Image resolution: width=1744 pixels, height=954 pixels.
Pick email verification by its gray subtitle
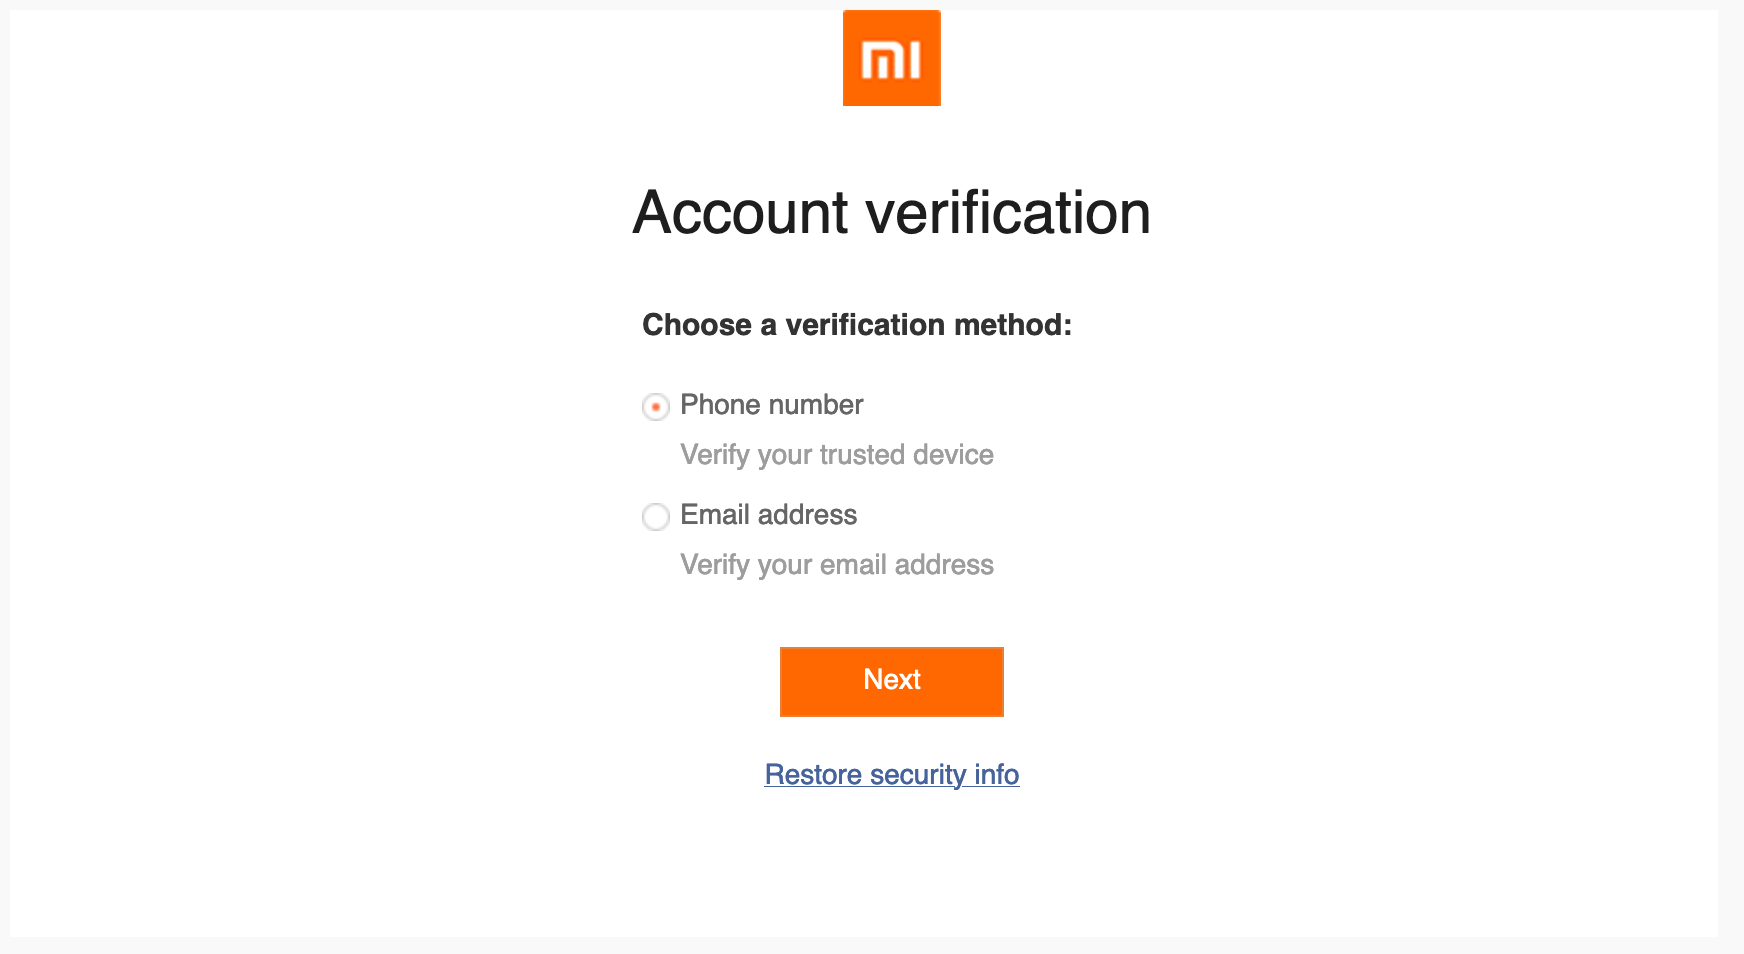(836, 565)
